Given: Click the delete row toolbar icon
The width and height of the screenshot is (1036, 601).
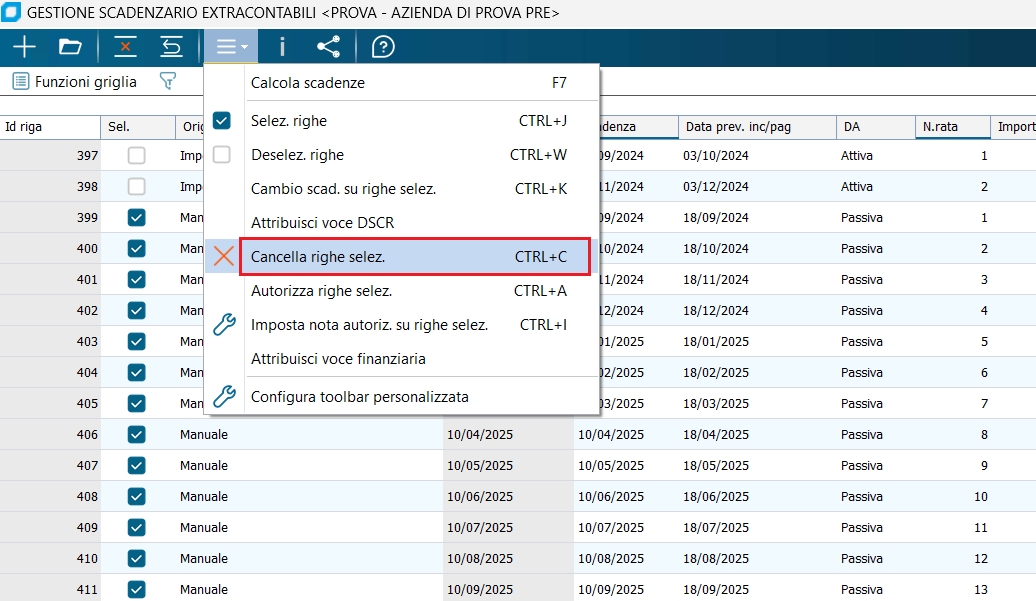Looking at the screenshot, I should tap(126, 47).
